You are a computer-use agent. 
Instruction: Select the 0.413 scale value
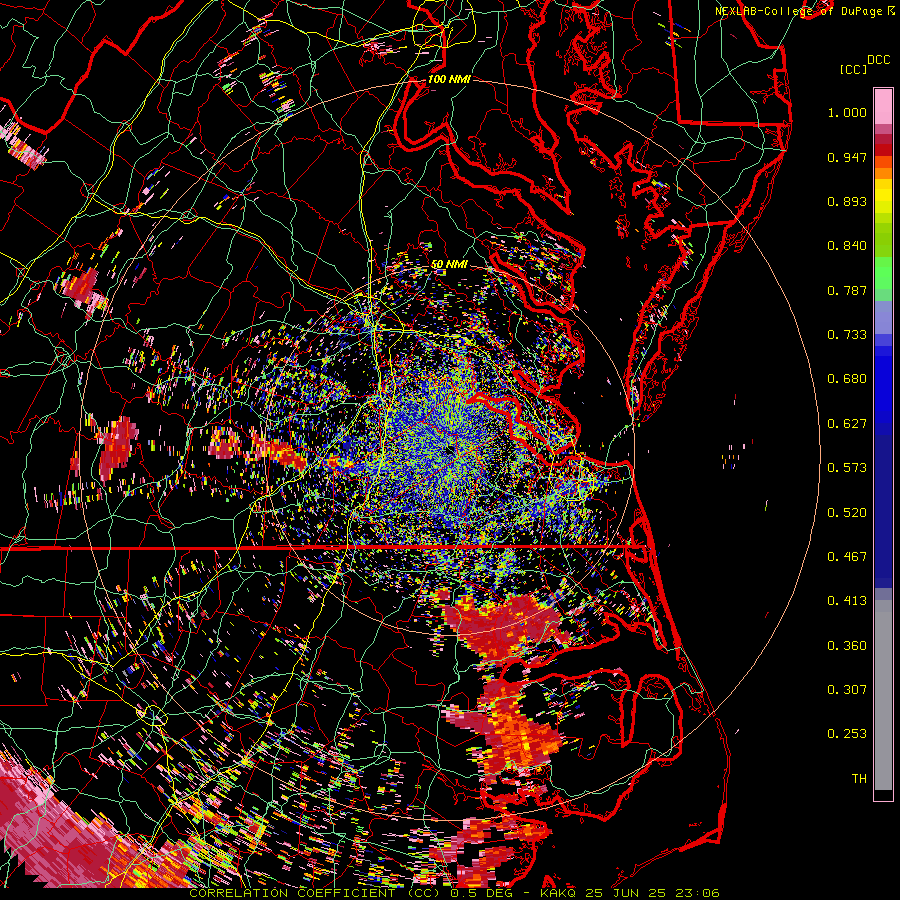tap(847, 601)
